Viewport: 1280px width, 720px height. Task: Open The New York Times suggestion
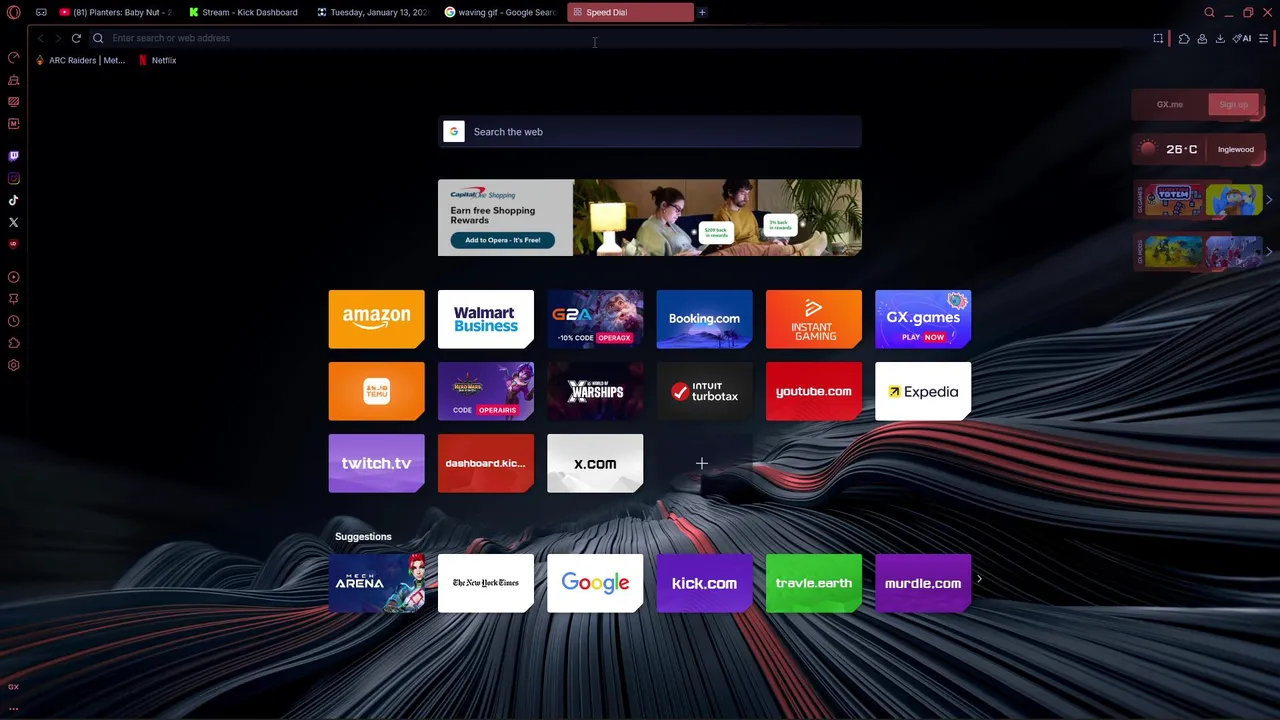tap(486, 583)
